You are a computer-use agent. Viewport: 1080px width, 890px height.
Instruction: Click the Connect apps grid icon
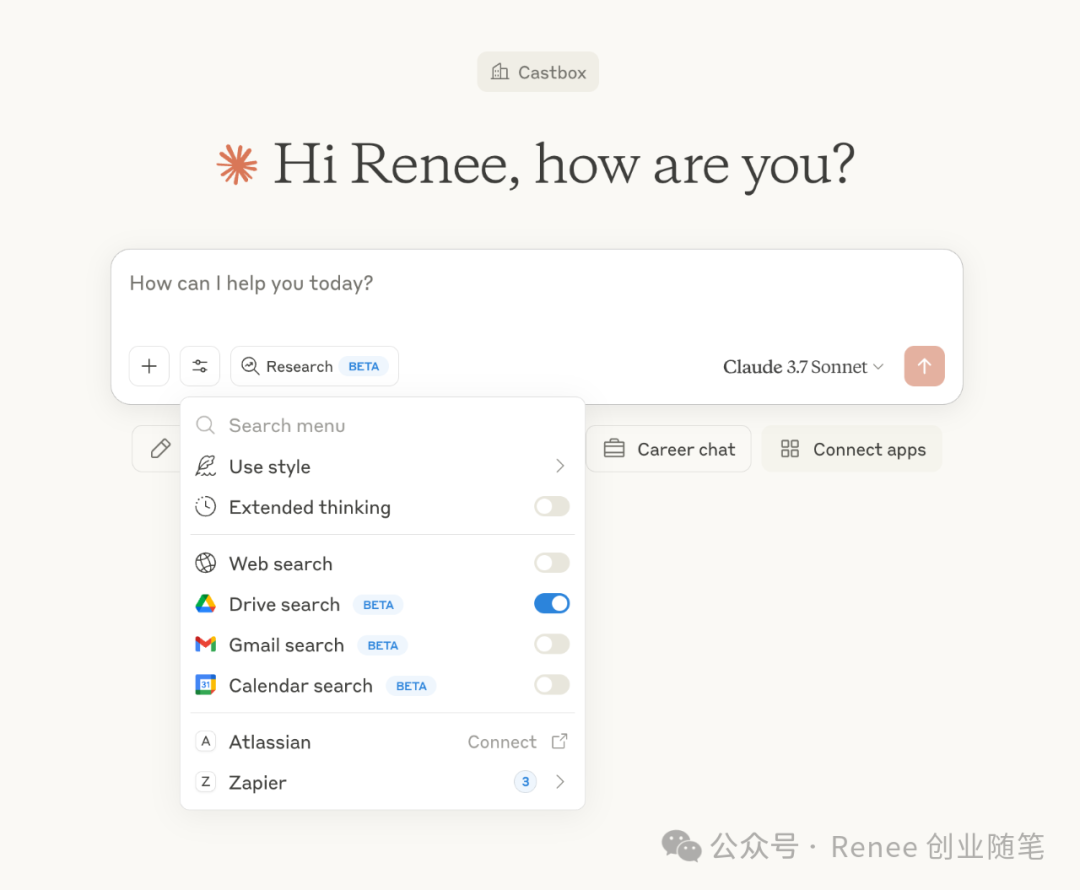[x=789, y=449]
